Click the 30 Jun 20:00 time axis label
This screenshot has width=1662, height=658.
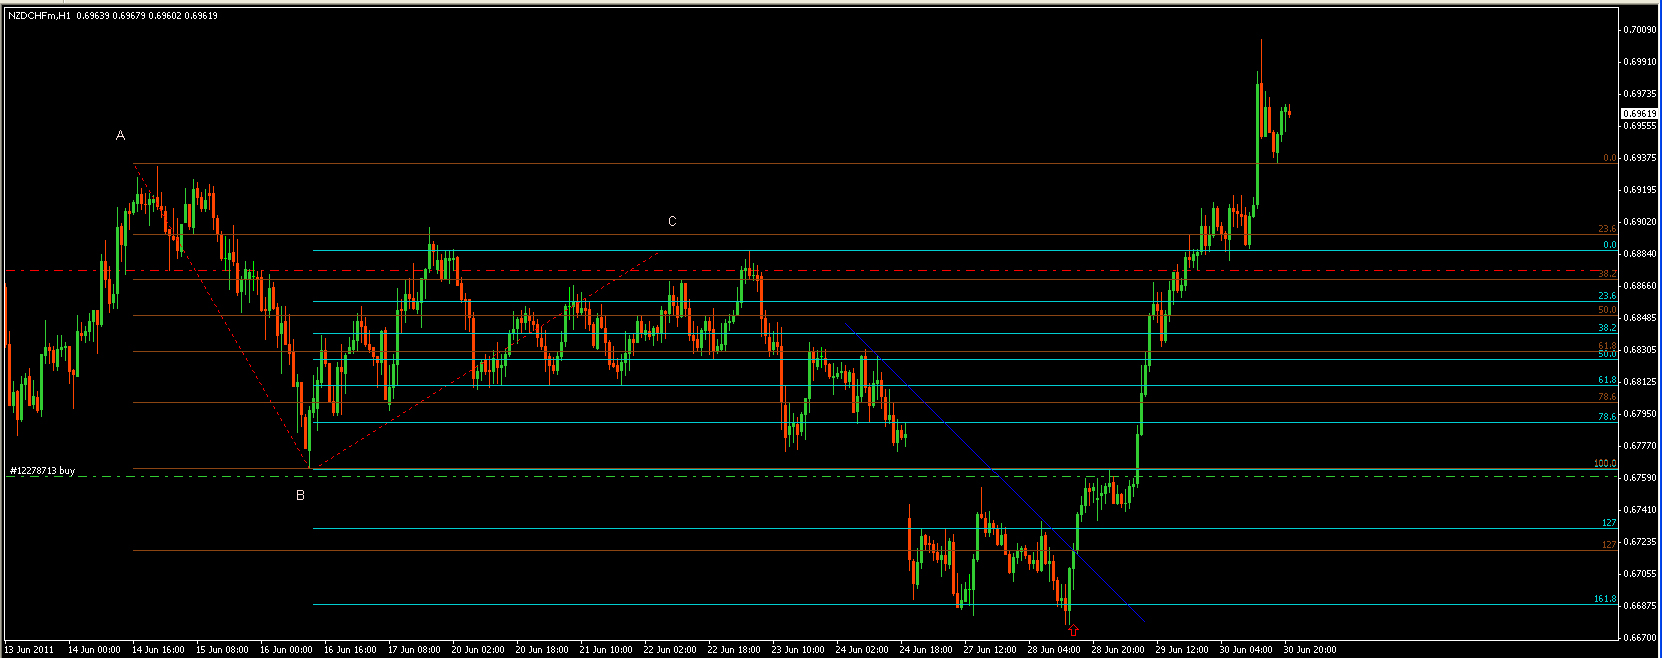click(x=1308, y=650)
